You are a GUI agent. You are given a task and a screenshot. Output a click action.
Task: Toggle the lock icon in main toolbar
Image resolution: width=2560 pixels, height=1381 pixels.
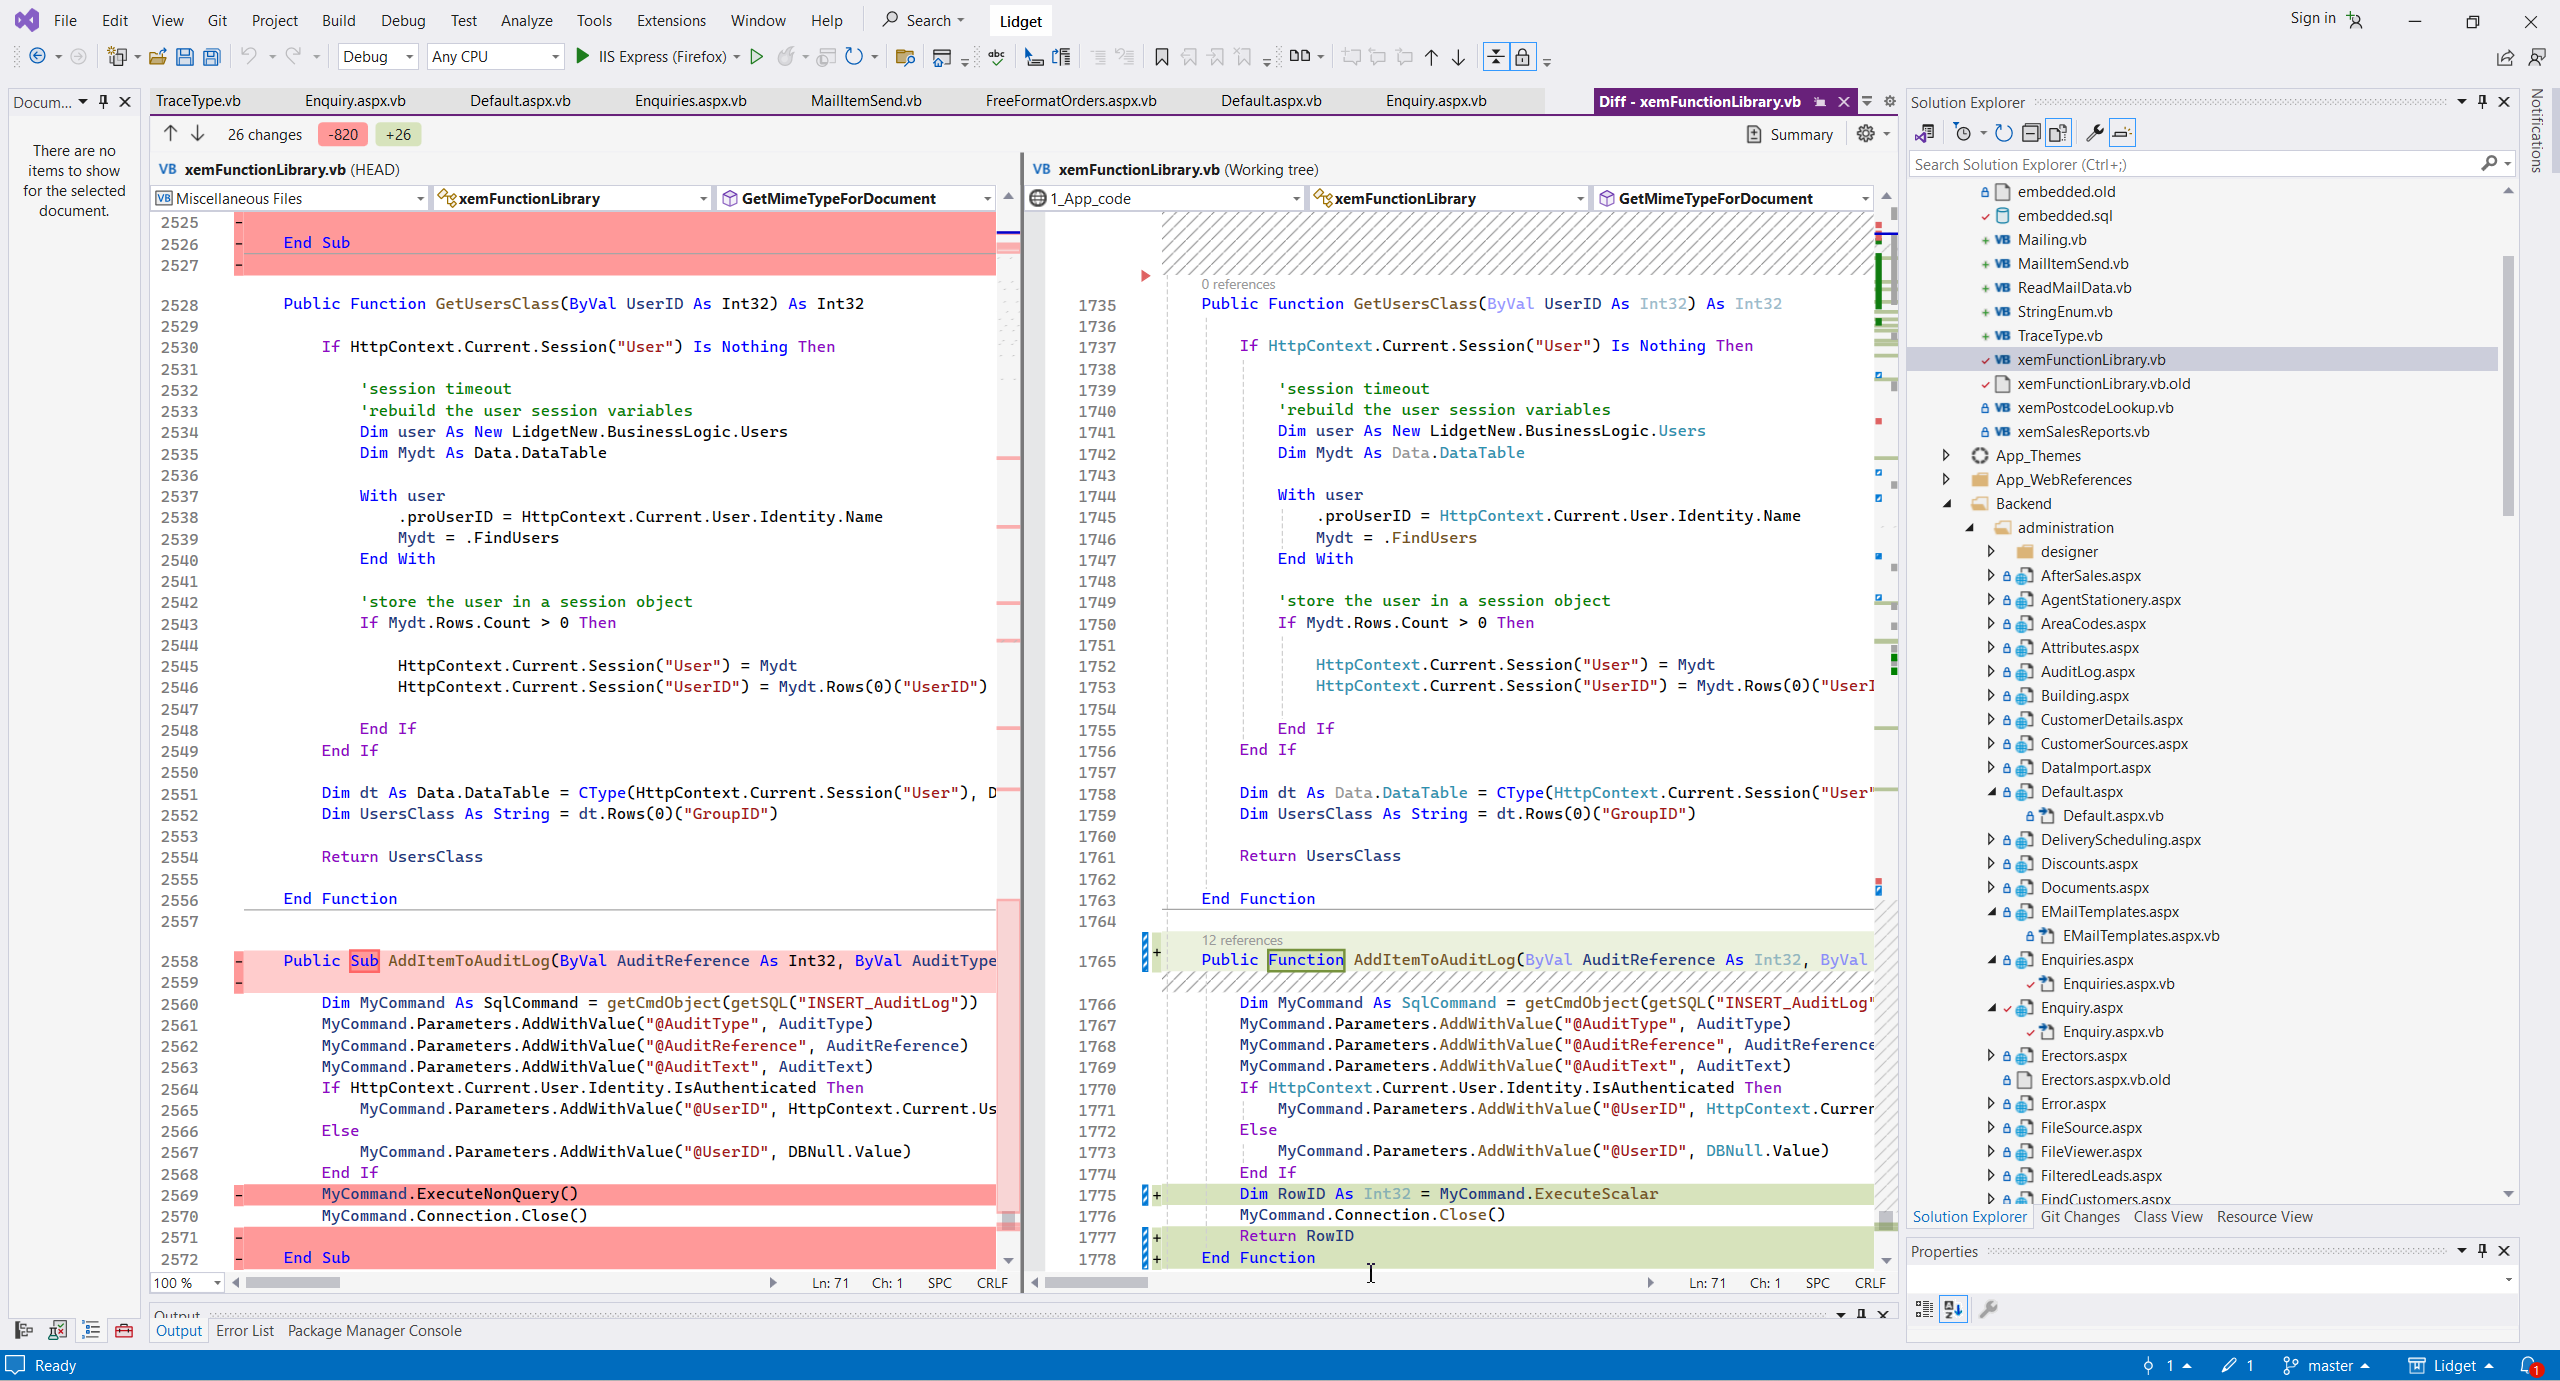tap(1522, 57)
